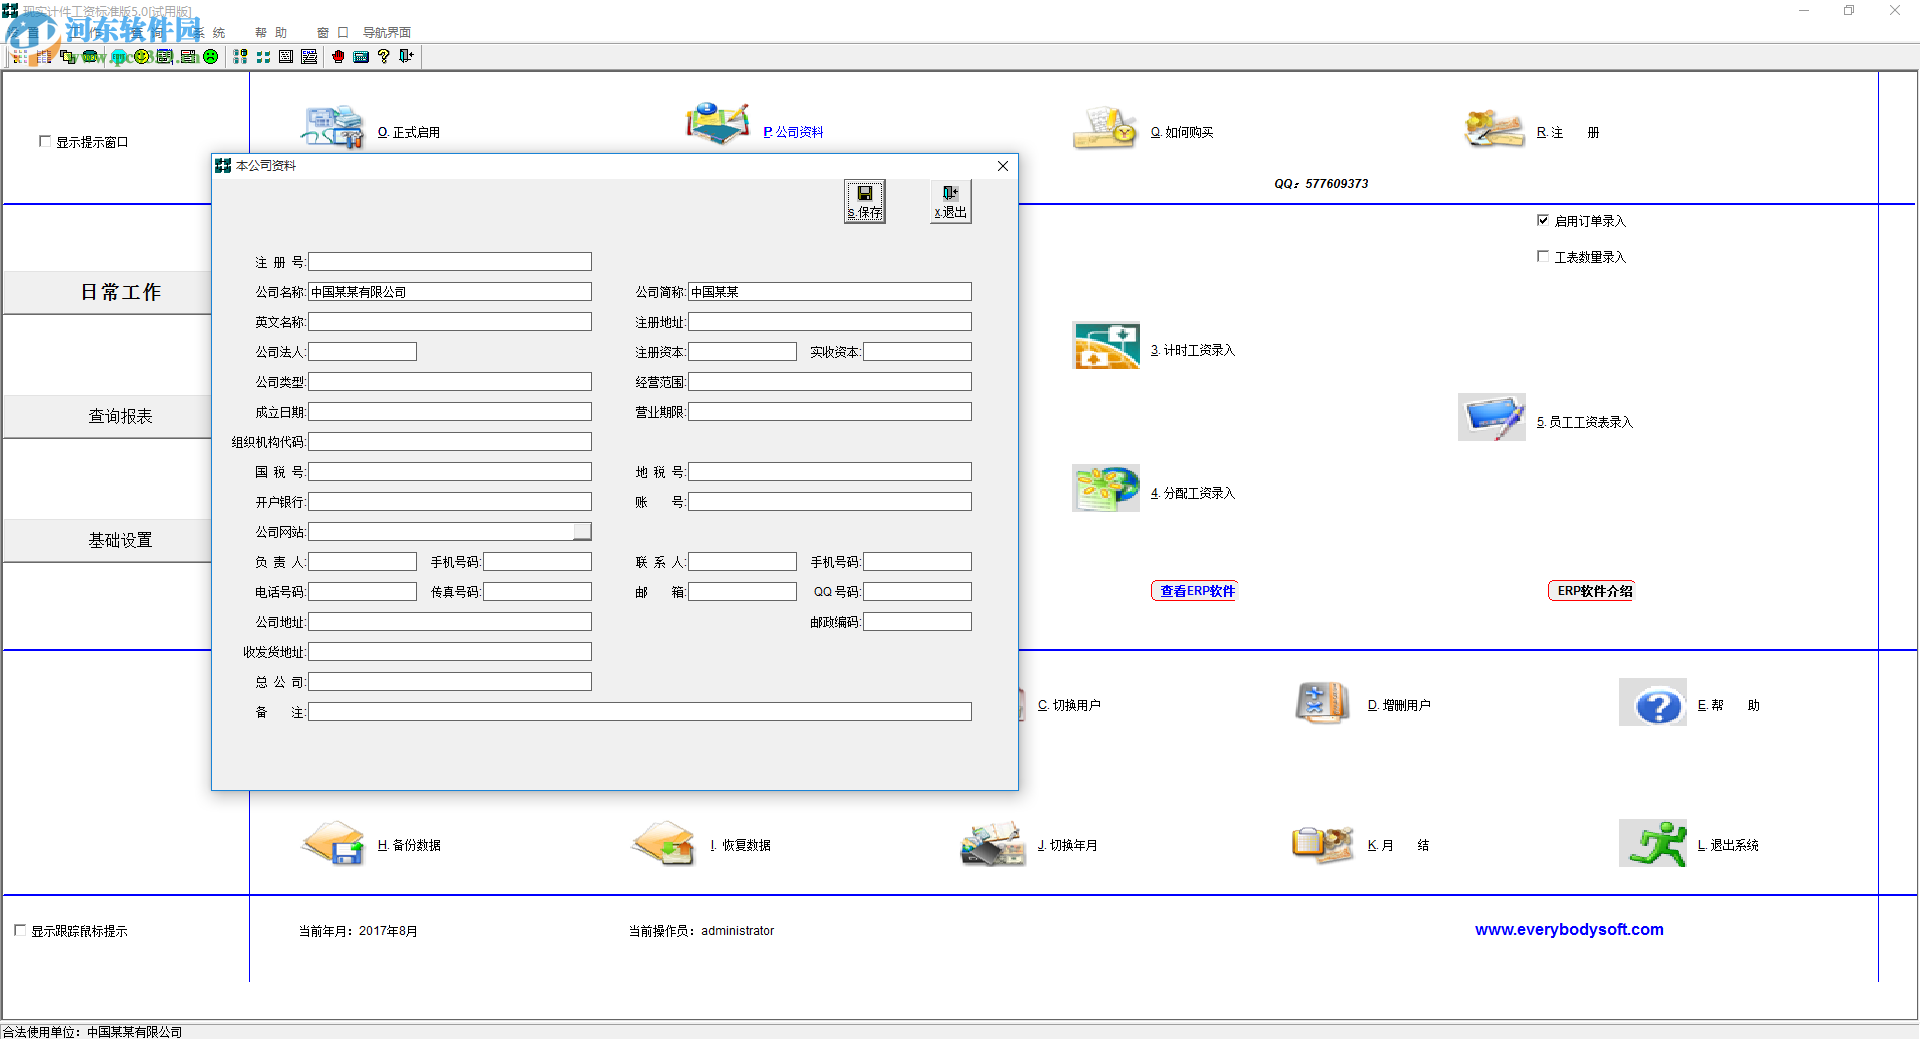Viewport: 1920px width, 1040px height.
Task: Click the 注册资本 input field
Action: tap(742, 352)
